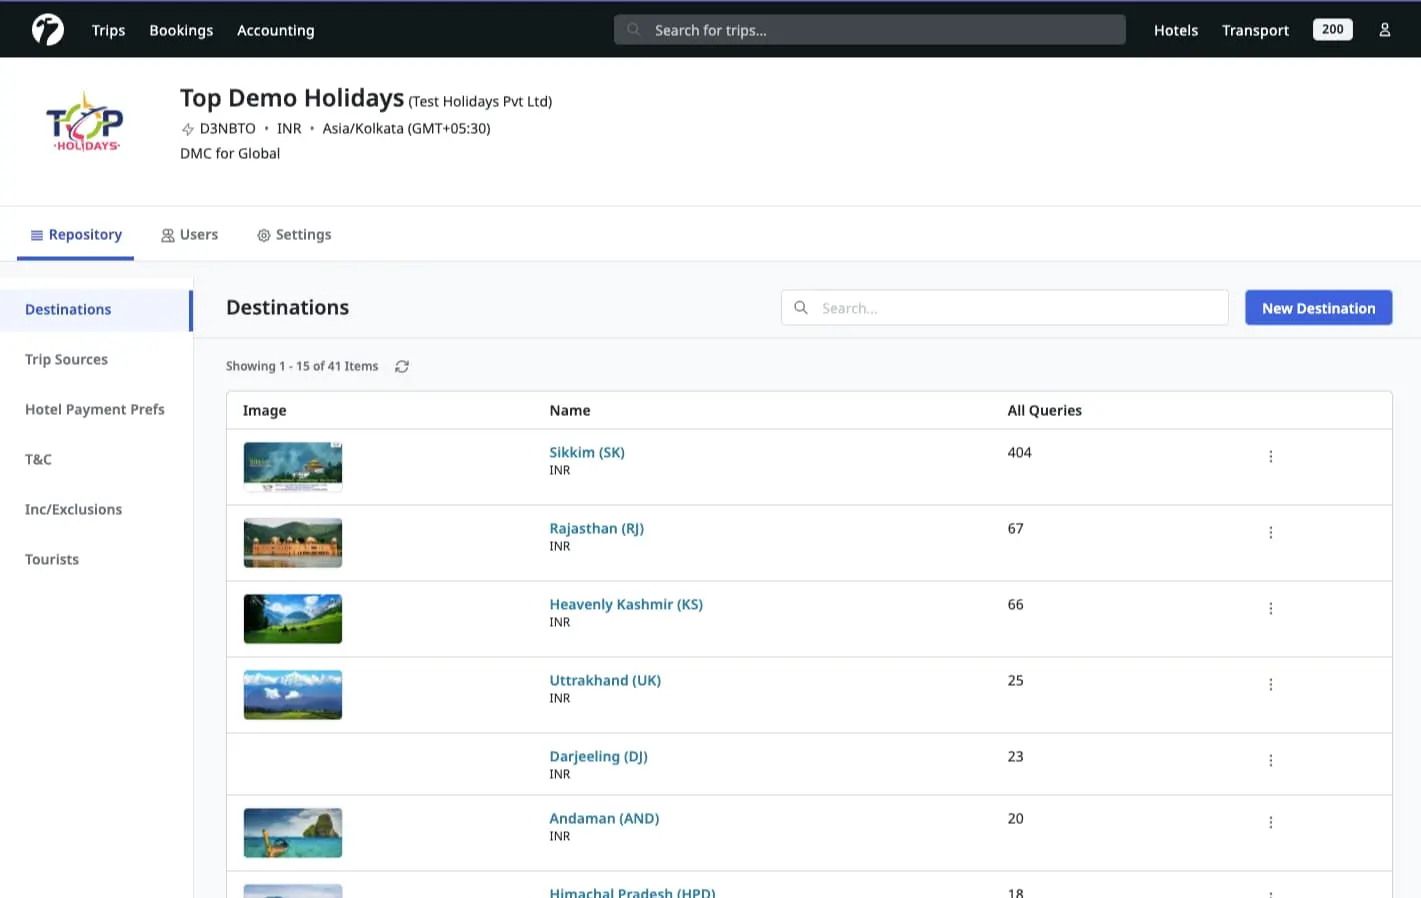Screen dimensions: 1421x898
Task: Click the Uttrakhand thumbnail image
Action: tap(293, 695)
